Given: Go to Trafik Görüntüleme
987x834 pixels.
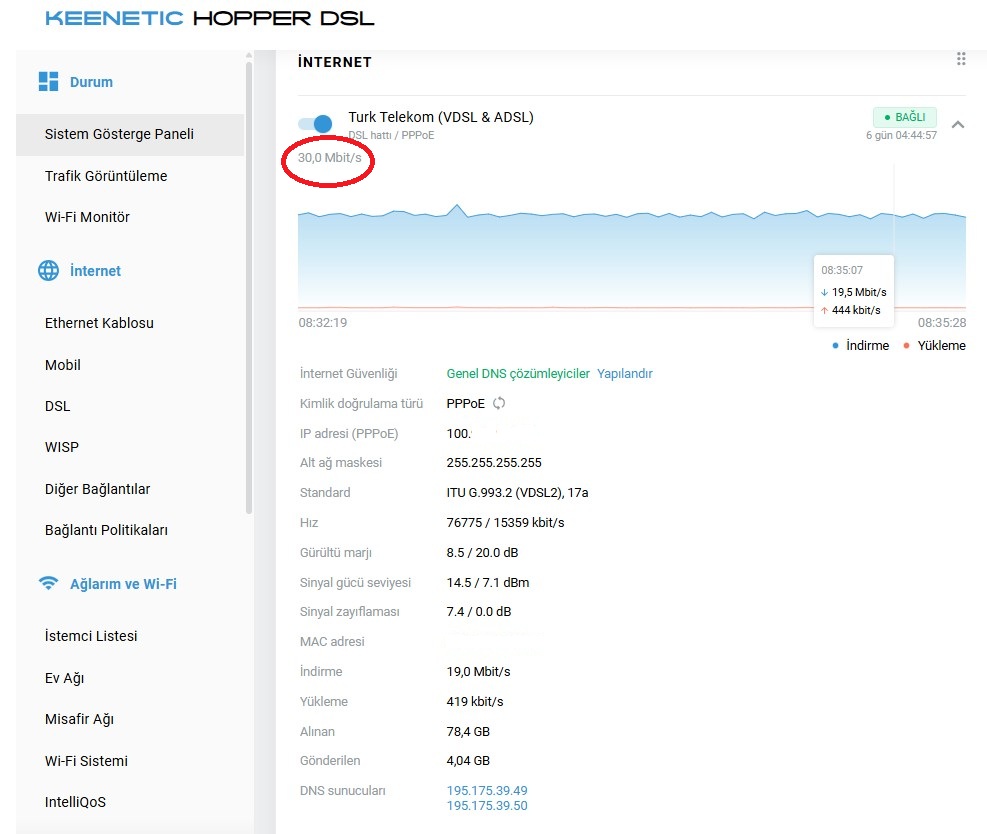Looking at the screenshot, I should 106,176.
